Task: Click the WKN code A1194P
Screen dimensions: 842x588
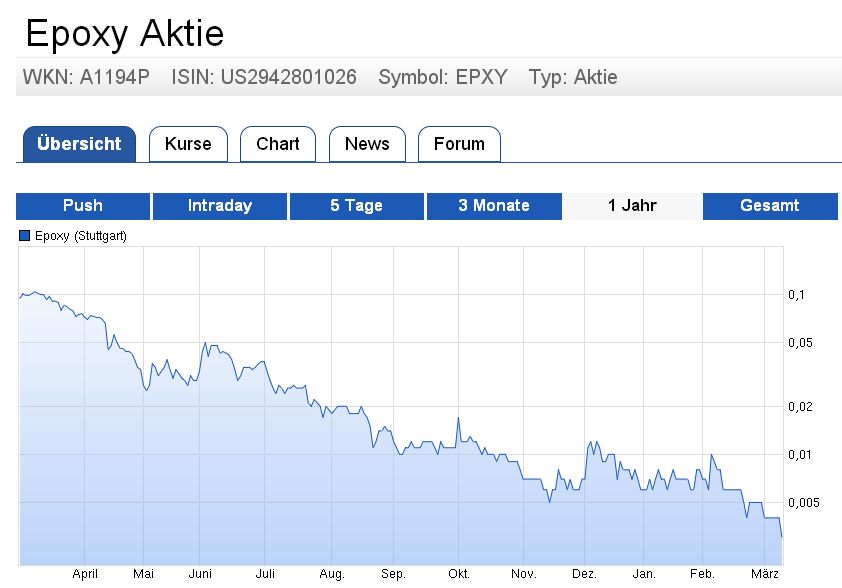Action: tap(114, 77)
